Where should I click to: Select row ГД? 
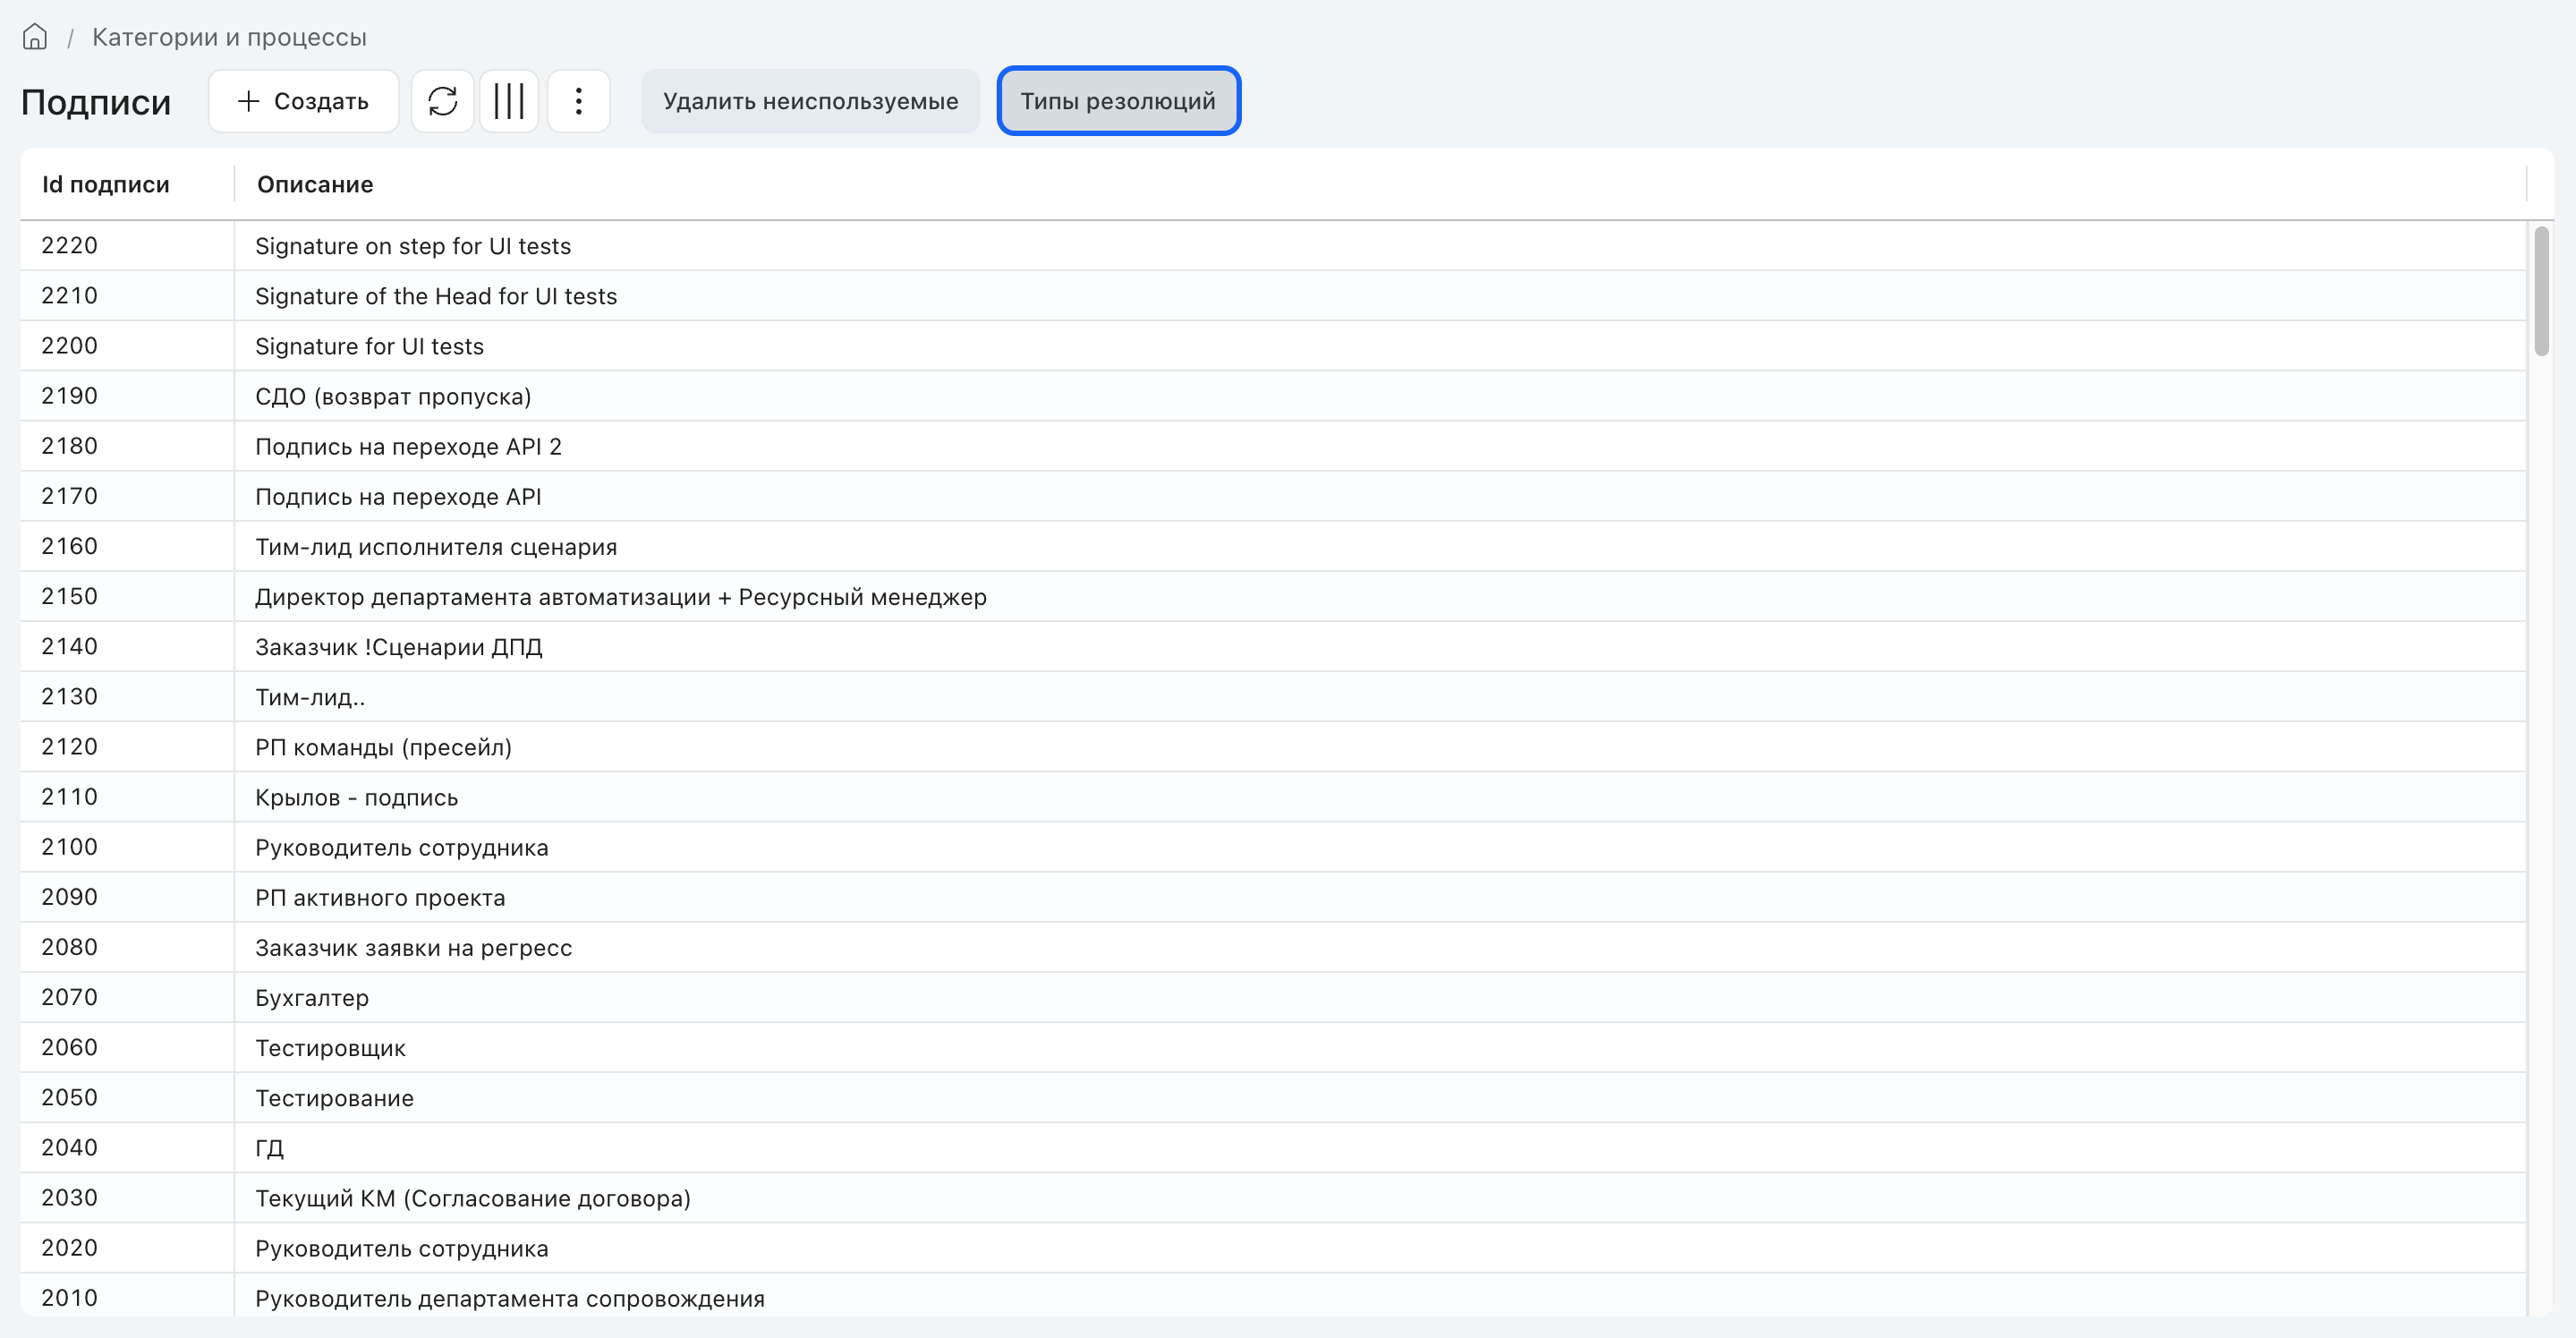pyautogui.click(x=1273, y=1148)
